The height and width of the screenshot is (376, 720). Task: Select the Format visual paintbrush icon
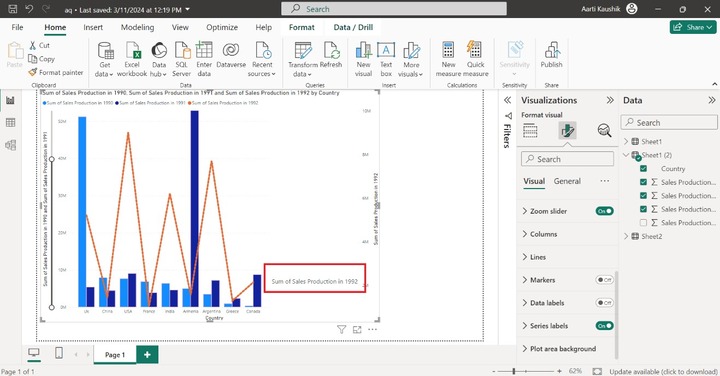568,131
